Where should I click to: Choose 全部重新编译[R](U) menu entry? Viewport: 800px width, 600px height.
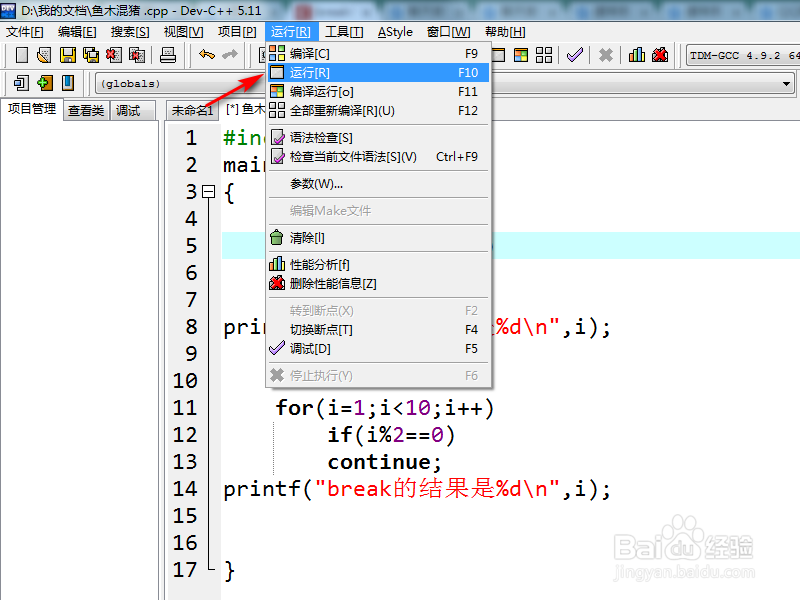[378, 110]
